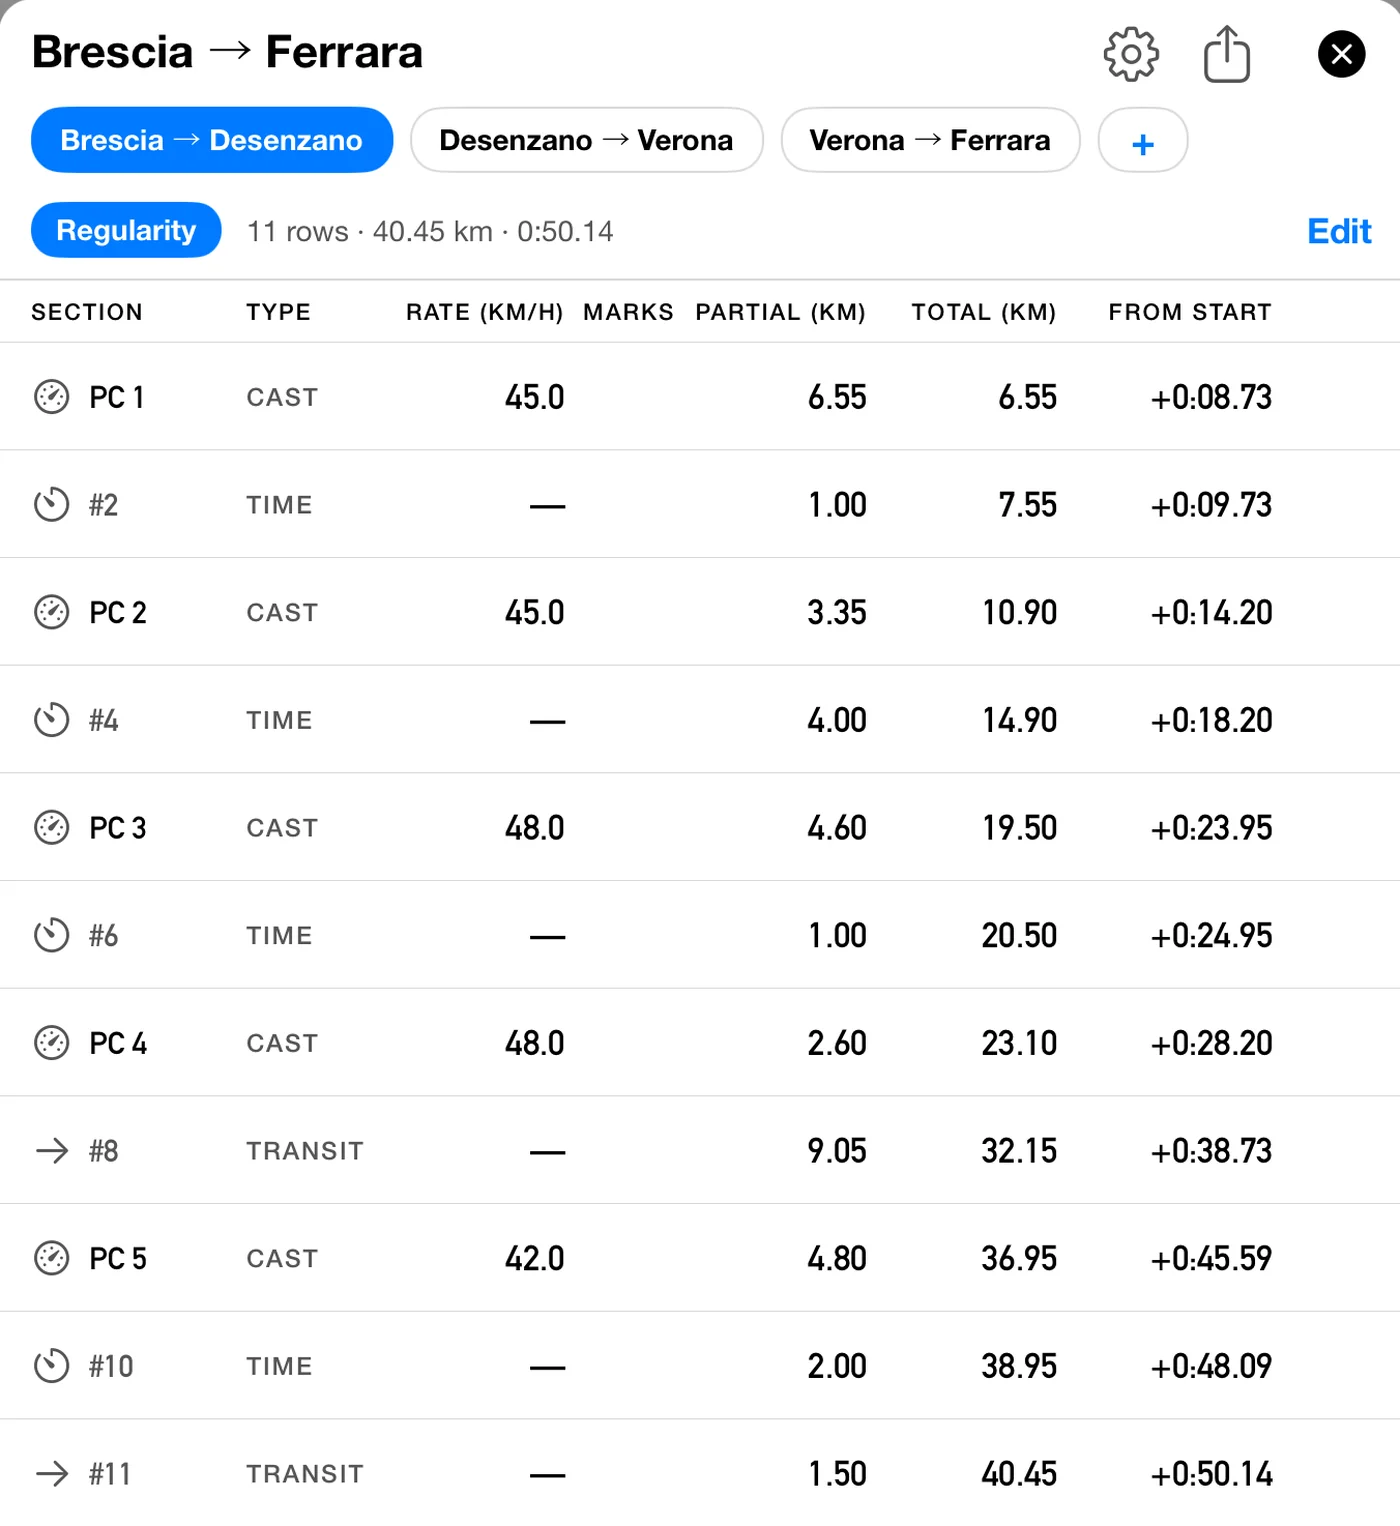
Task: Click the 42.0 rate in PC 5 row
Action: (535, 1258)
